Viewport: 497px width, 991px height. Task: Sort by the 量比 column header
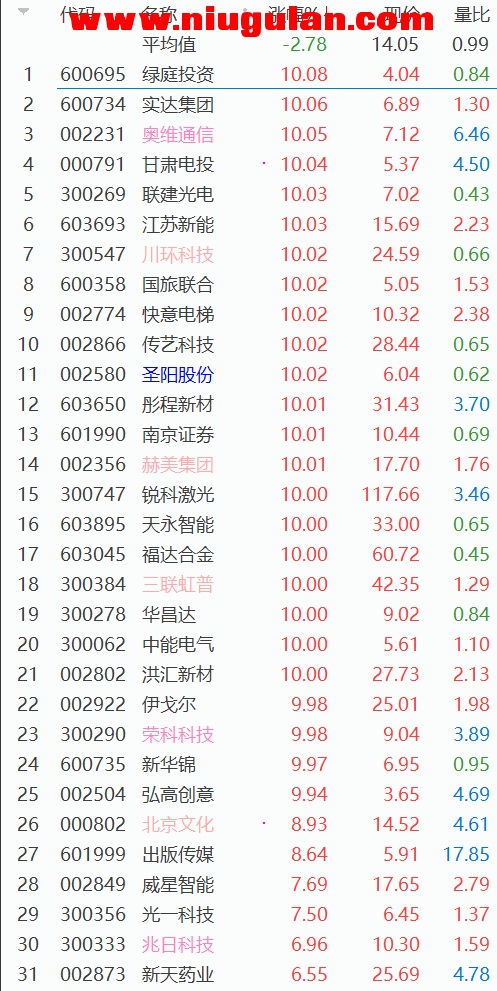click(472, 14)
